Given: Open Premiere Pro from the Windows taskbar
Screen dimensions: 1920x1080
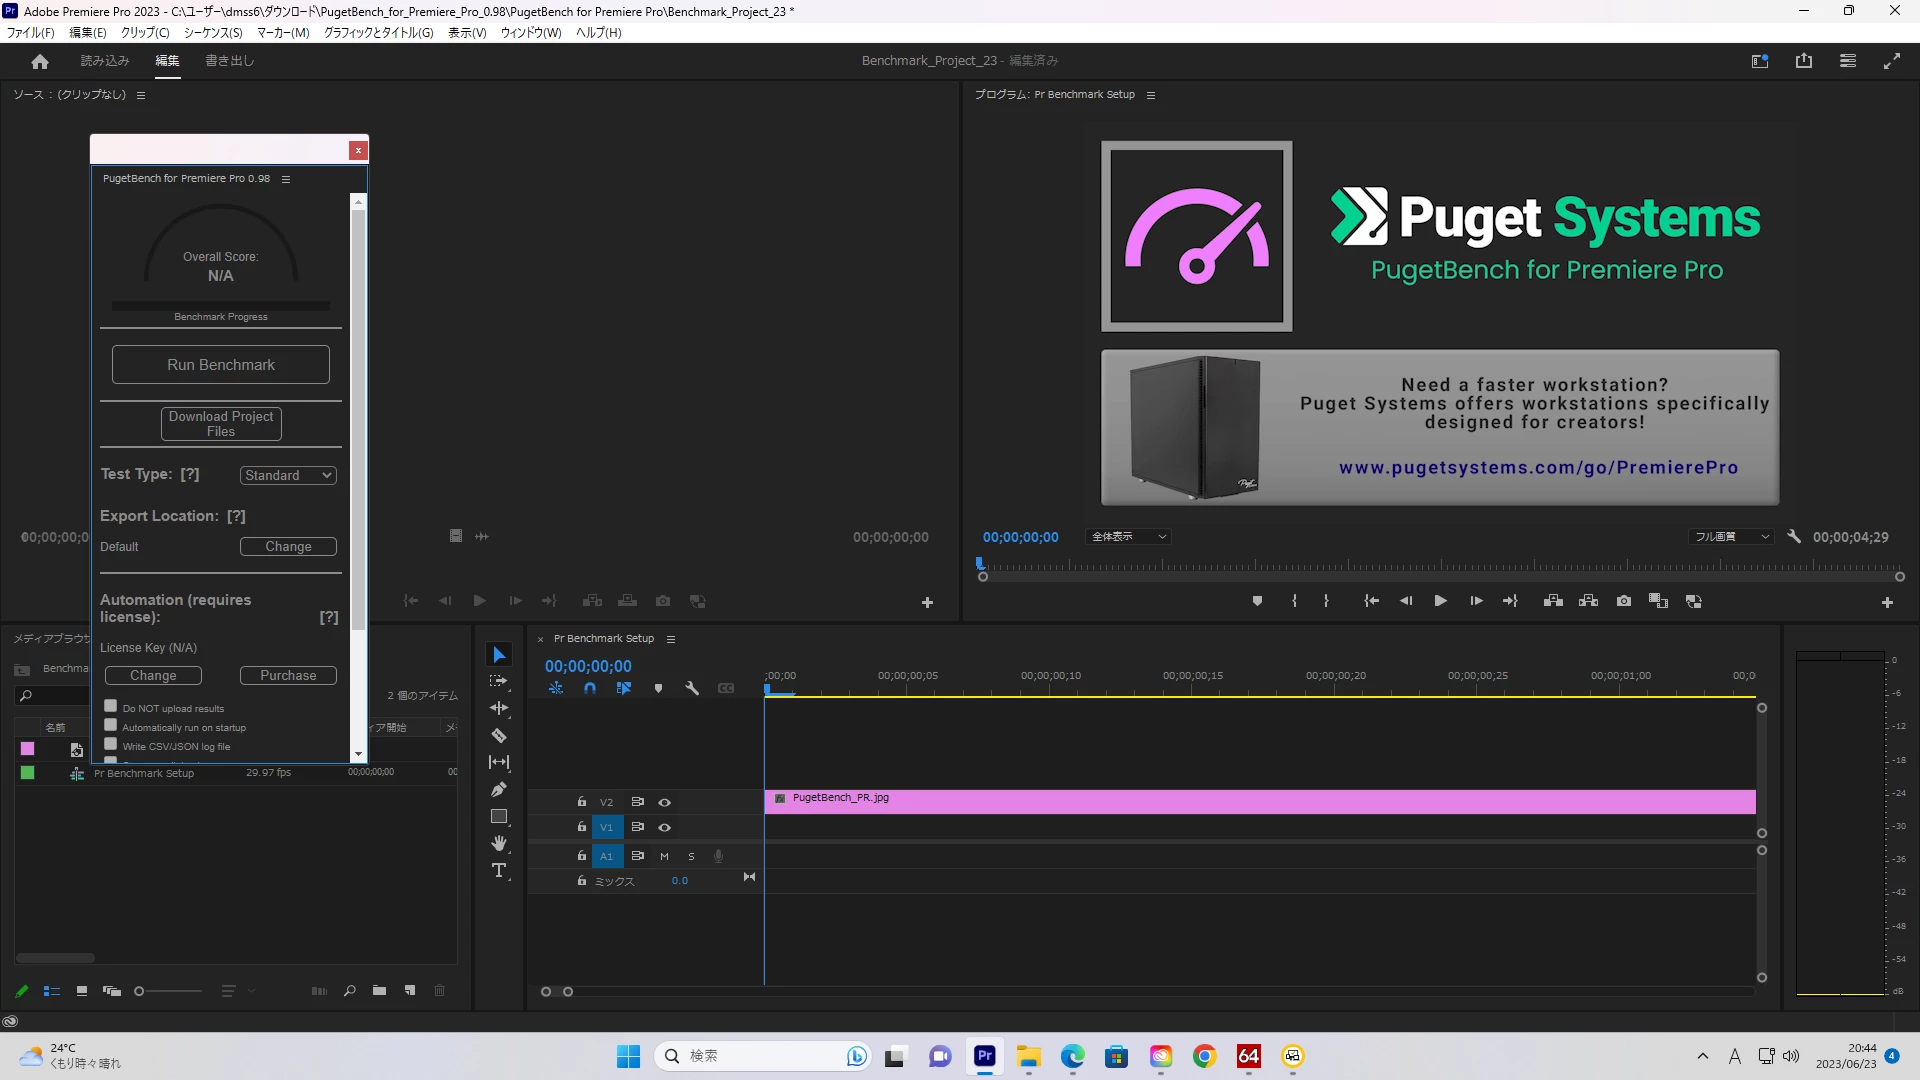Looking at the screenshot, I should tap(985, 1056).
